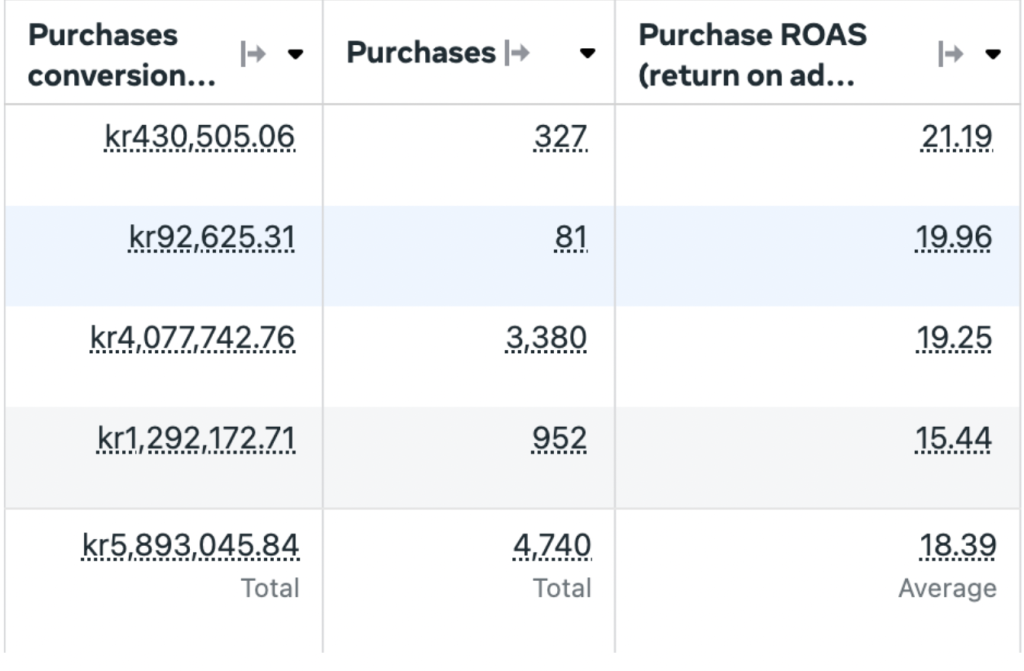Click conversion value kr430,505.06
1024x671 pixels.
tap(200, 137)
